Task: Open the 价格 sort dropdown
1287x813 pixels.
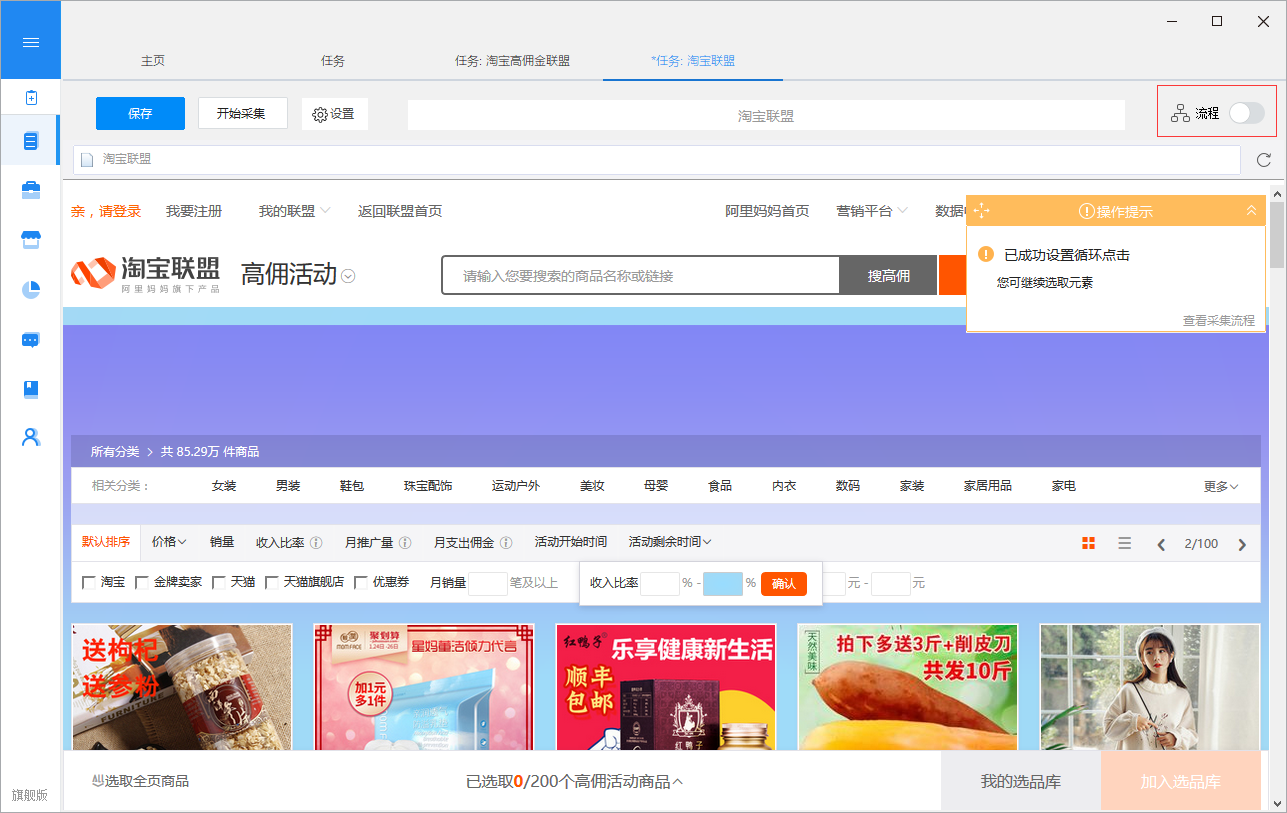Action: pyautogui.click(x=169, y=542)
